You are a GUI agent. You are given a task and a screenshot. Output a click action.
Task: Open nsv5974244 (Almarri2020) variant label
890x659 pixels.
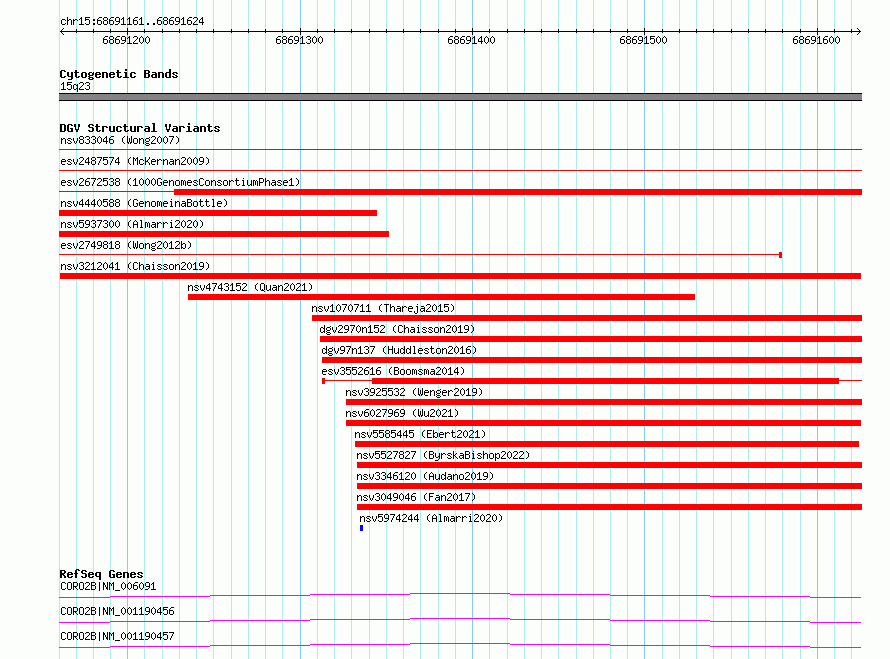point(431,518)
